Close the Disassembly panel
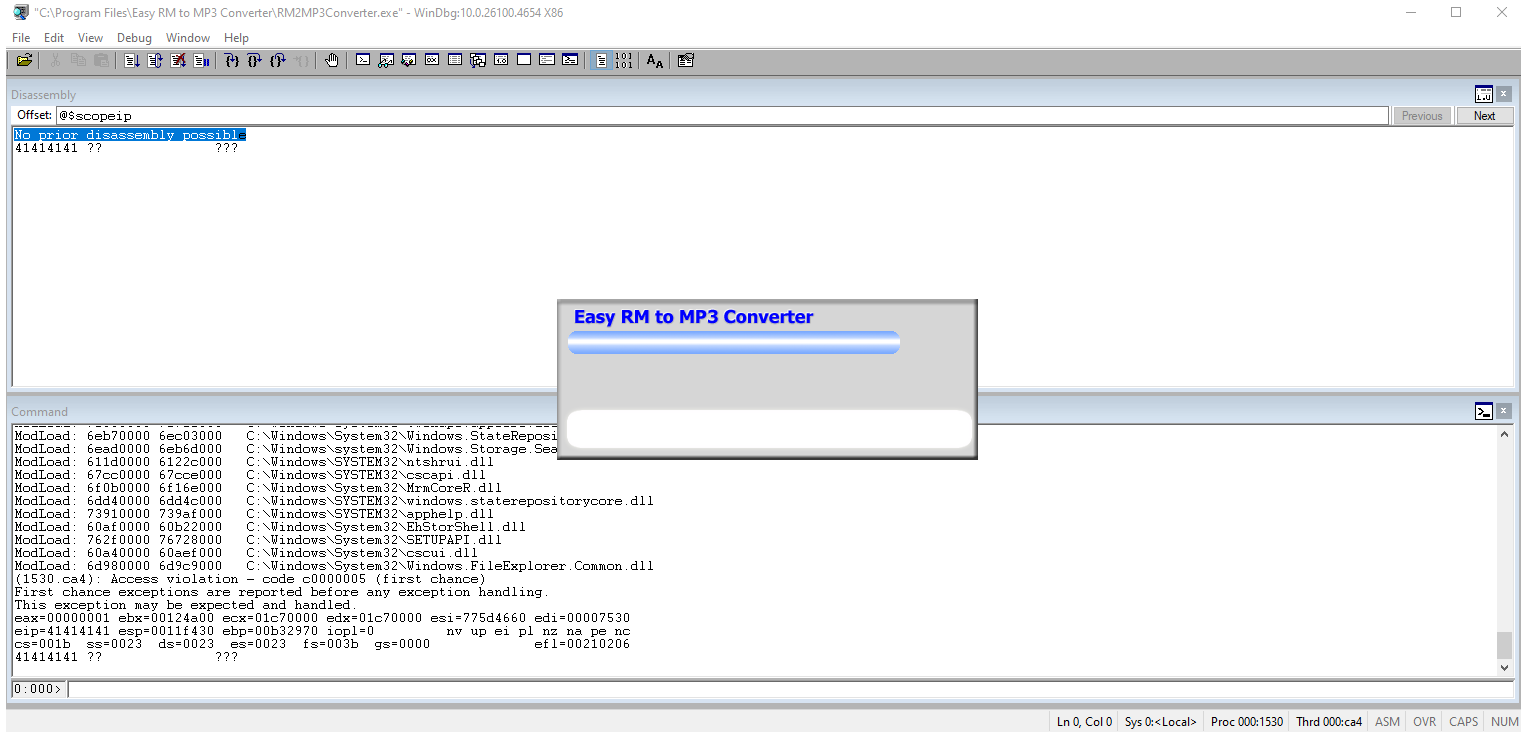1521x732 pixels. 1503,94
